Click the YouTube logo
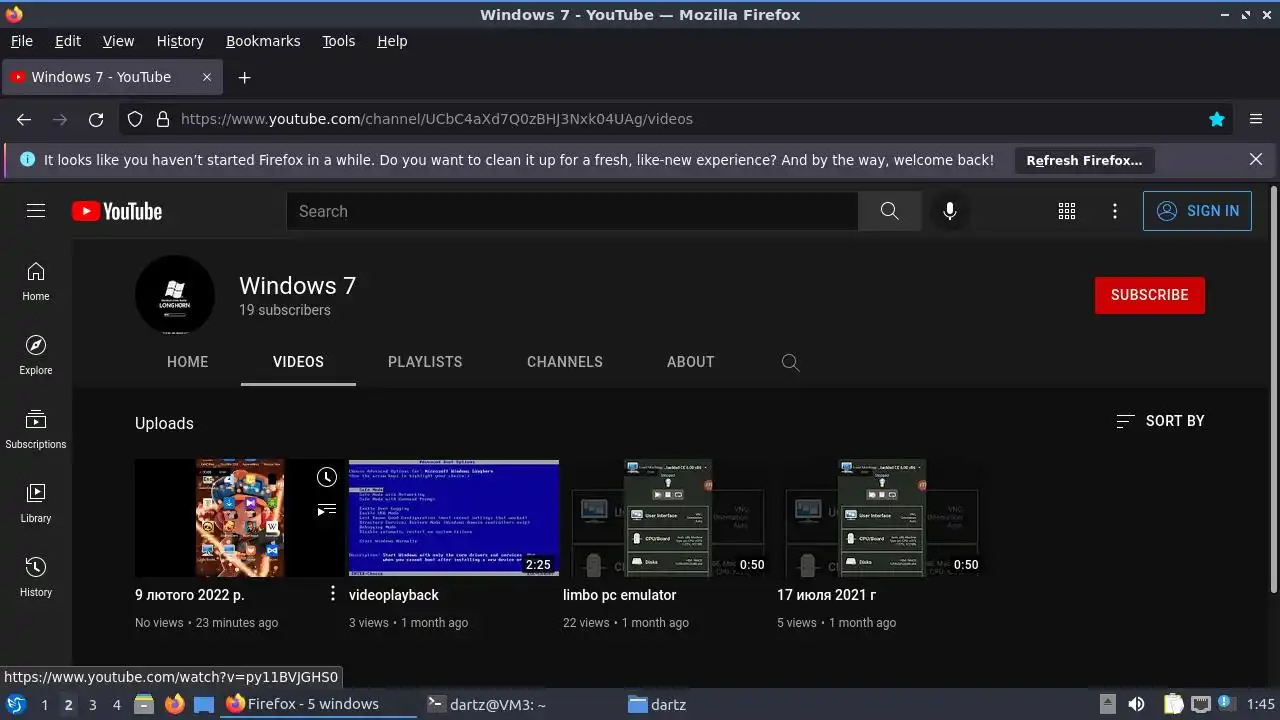The width and height of the screenshot is (1280, 720). (117, 211)
